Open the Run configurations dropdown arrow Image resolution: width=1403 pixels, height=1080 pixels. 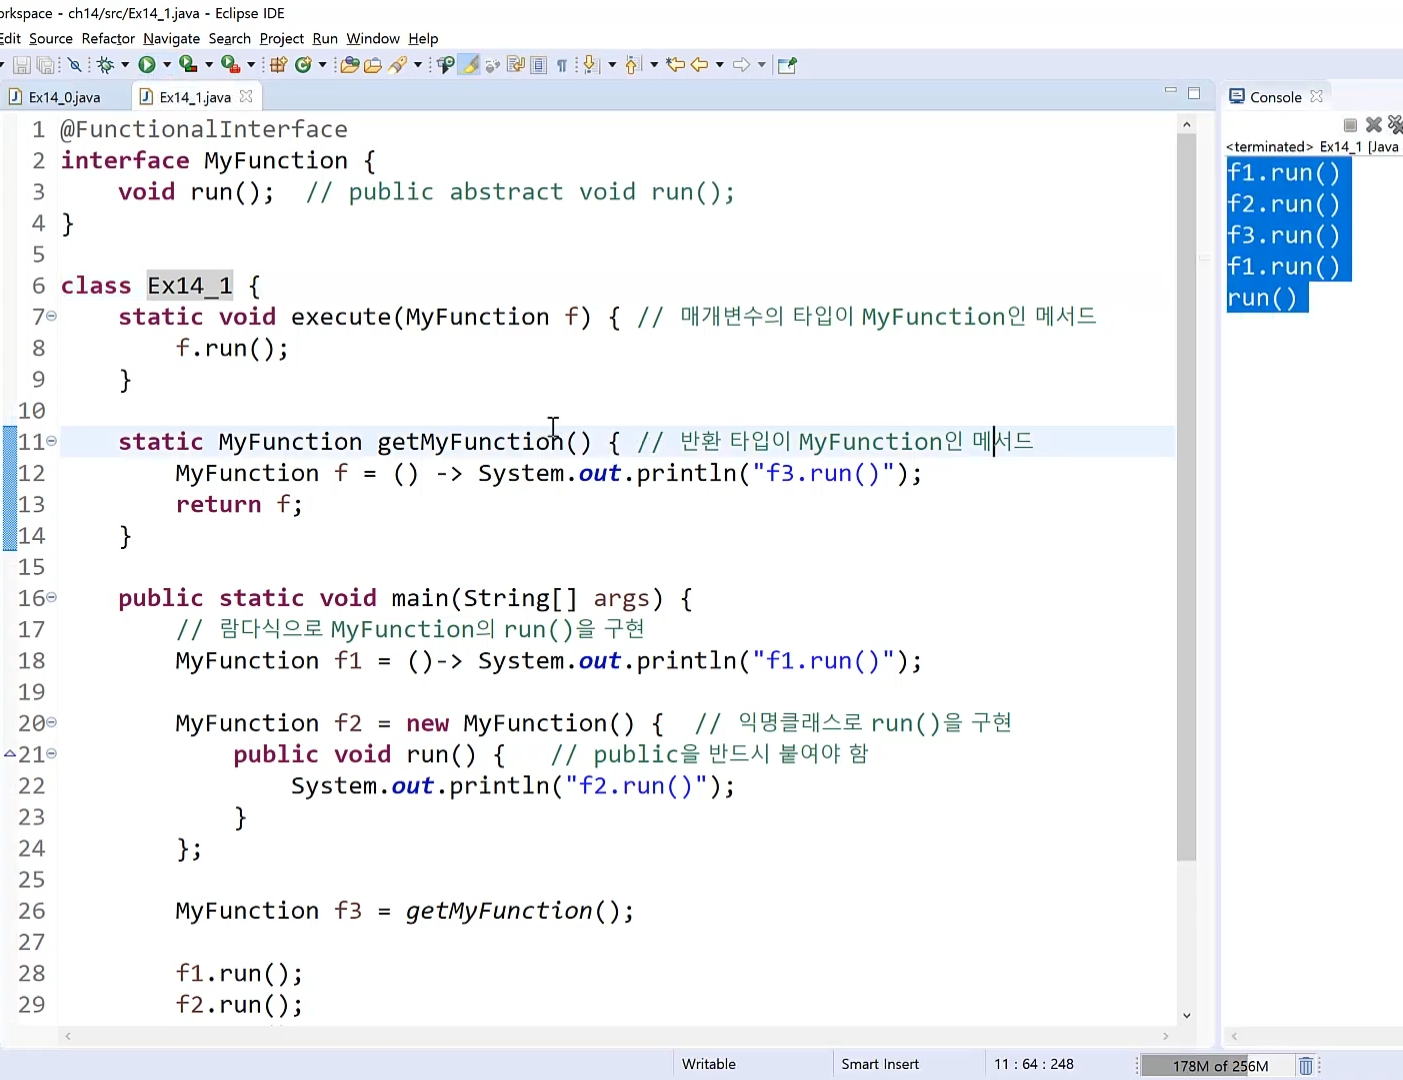[x=167, y=65]
